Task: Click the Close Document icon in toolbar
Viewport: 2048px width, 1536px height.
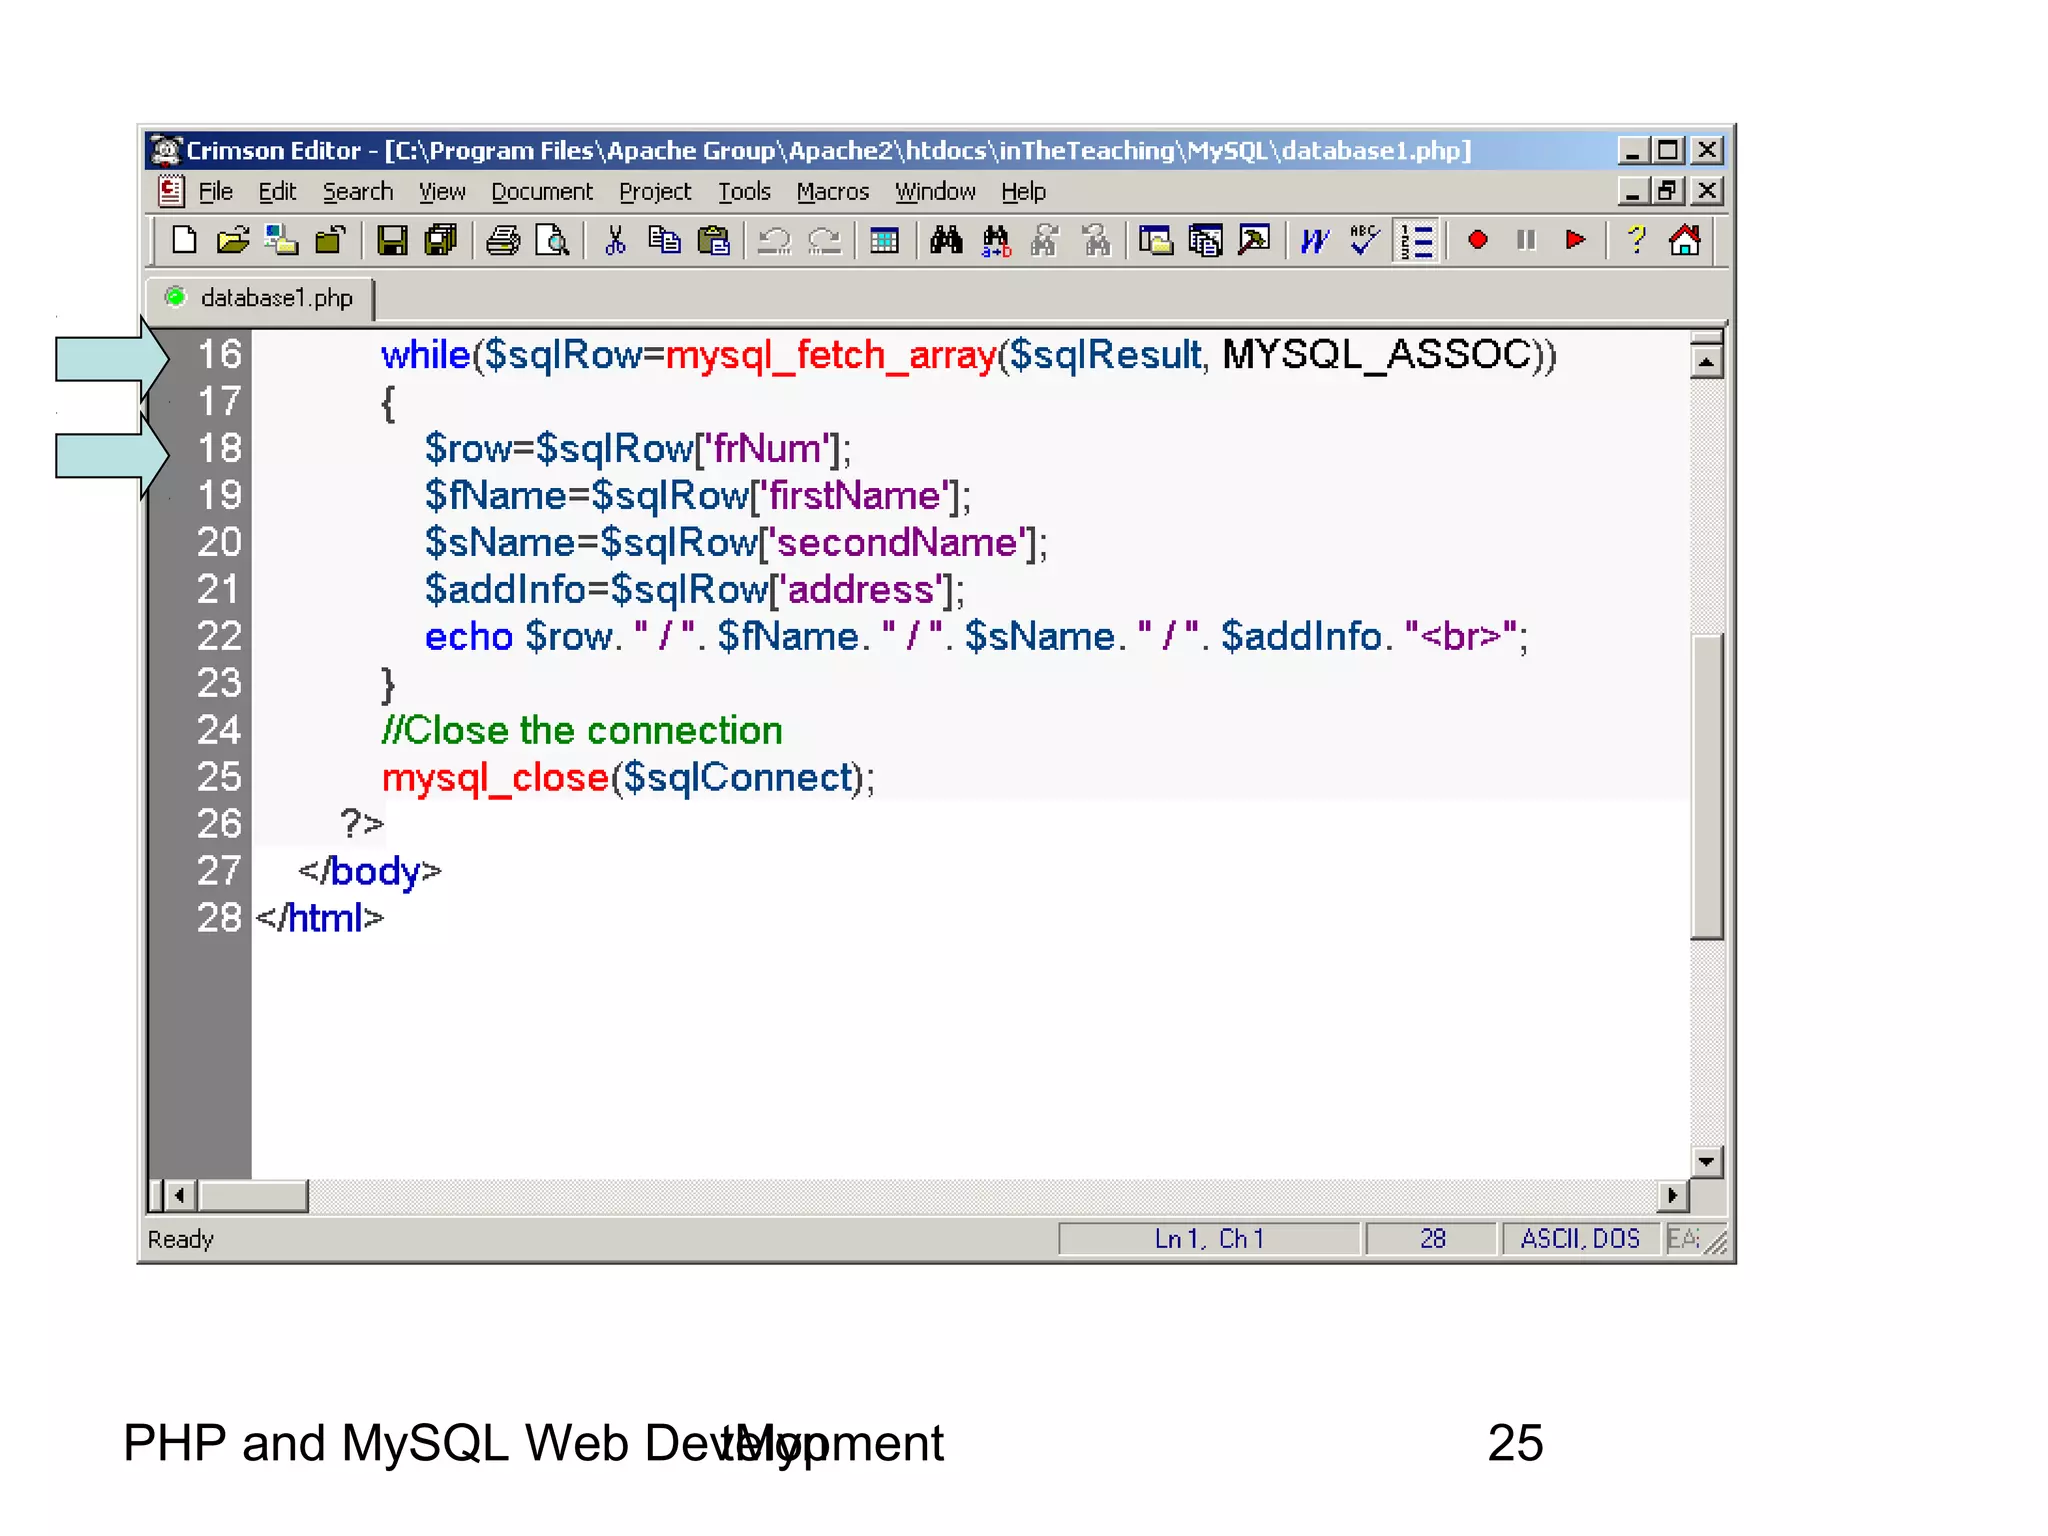Action: [x=329, y=241]
